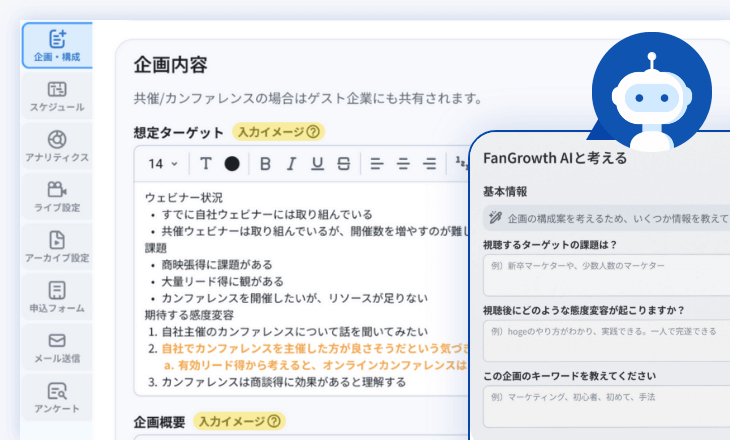Click the line 自社主催のカンファレンスについて話を聞いてみたい

pyautogui.click(x=294, y=332)
